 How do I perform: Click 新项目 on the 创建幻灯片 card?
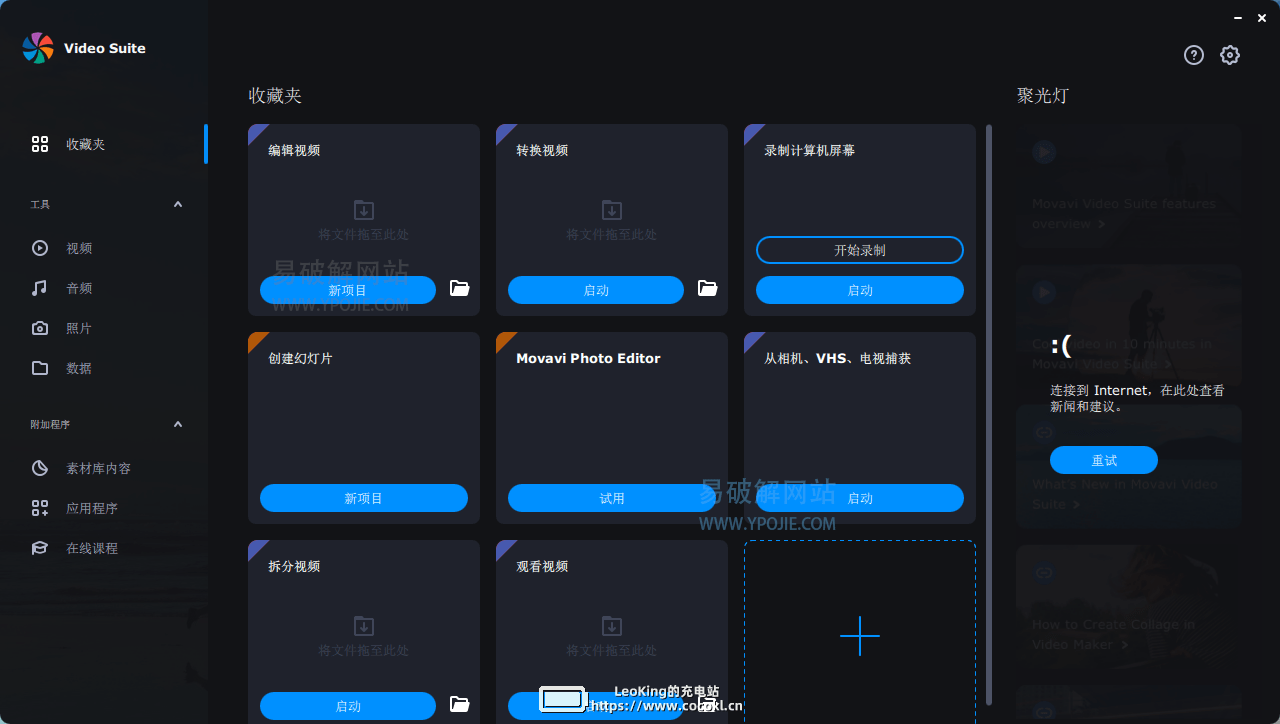pyautogui.click(x=364, y=498)
